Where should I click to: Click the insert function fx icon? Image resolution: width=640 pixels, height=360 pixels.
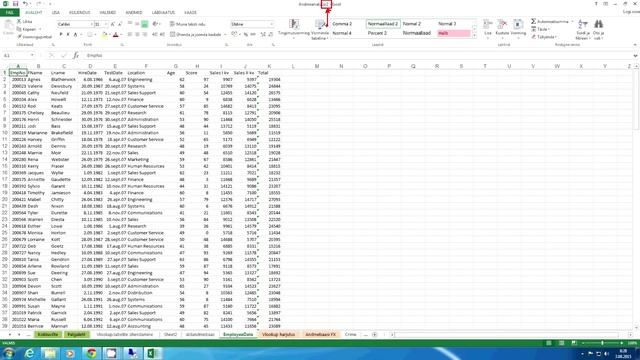coord(76,55)
